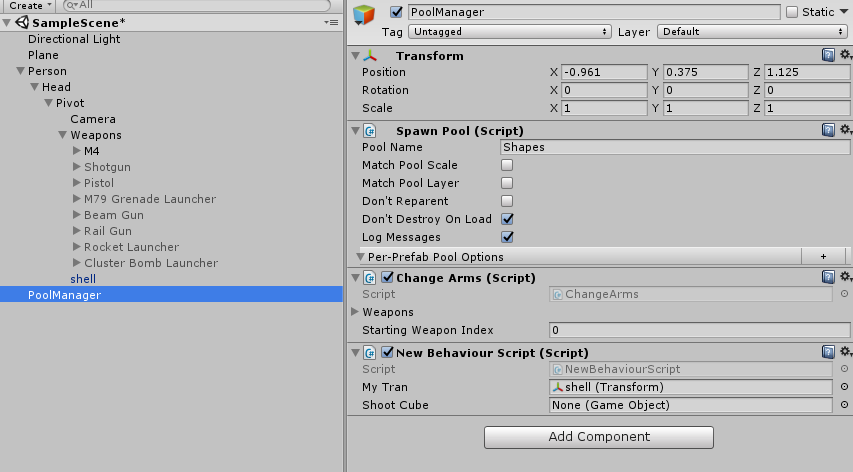Enable Match Pool Scale checkbox
Screen dimensions: 853x472
(x=507, y=165)
